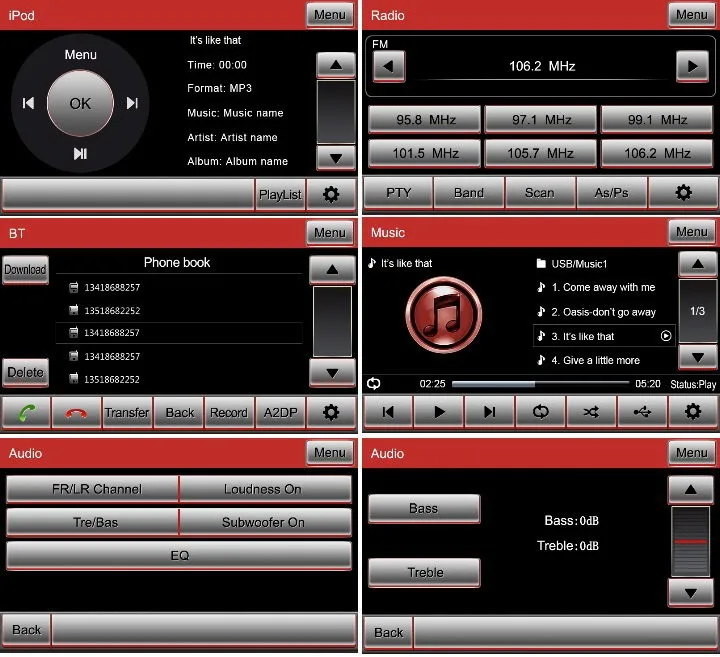Skip to previous track on iPod wheel
The width and height of the screenshot is (720, 657).
coord(28,103)
